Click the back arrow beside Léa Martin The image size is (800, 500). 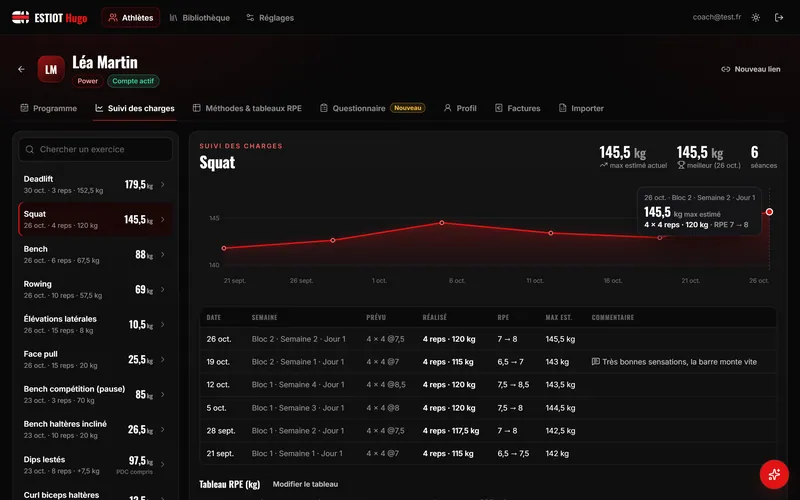click(x=21, y=69)
